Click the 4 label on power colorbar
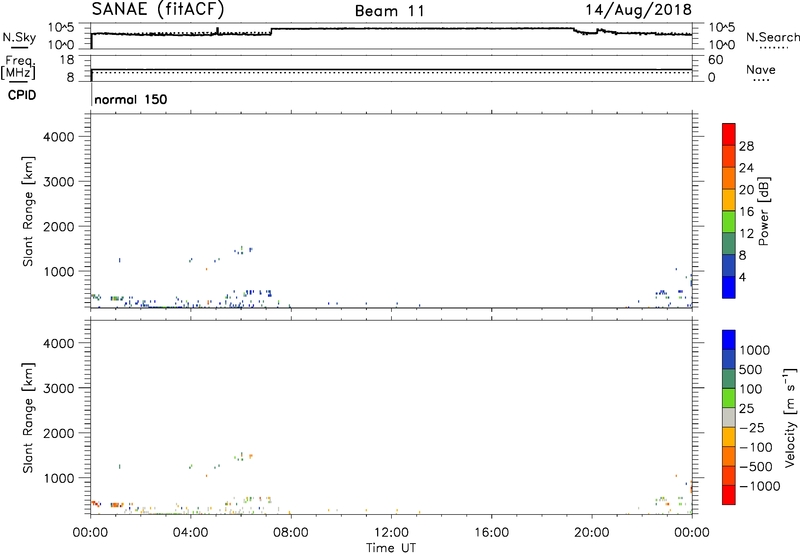This screenshot has width=800, height=554. [742, 278]
